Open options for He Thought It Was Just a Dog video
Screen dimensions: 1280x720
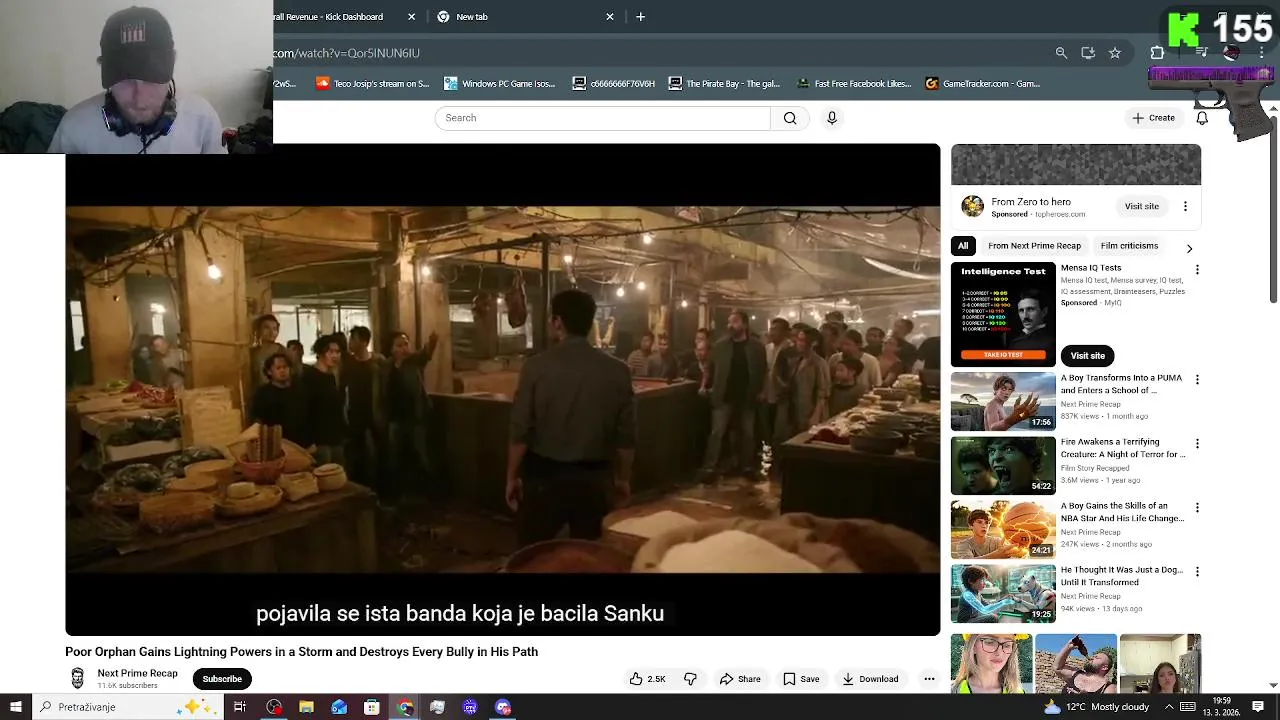pyautogui.click(x=1196, y=572)
